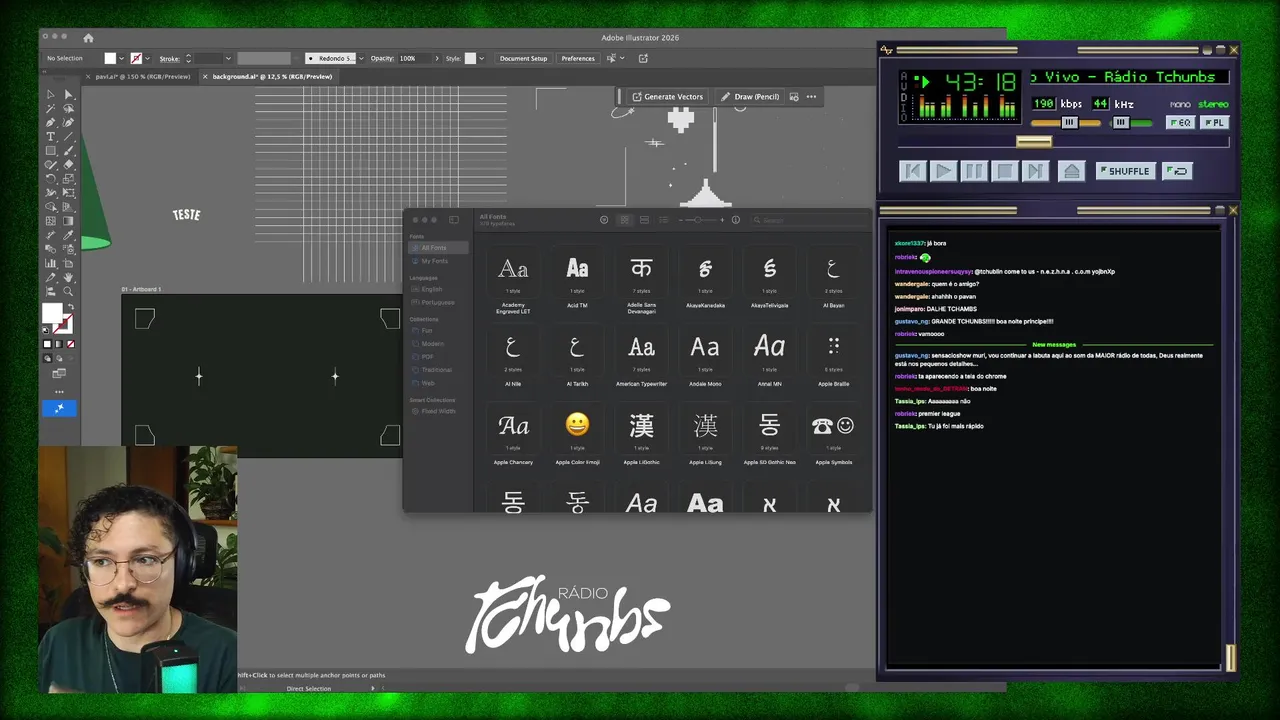
Task: Set fill mode to None in toolbar
Action: [71, 344]
